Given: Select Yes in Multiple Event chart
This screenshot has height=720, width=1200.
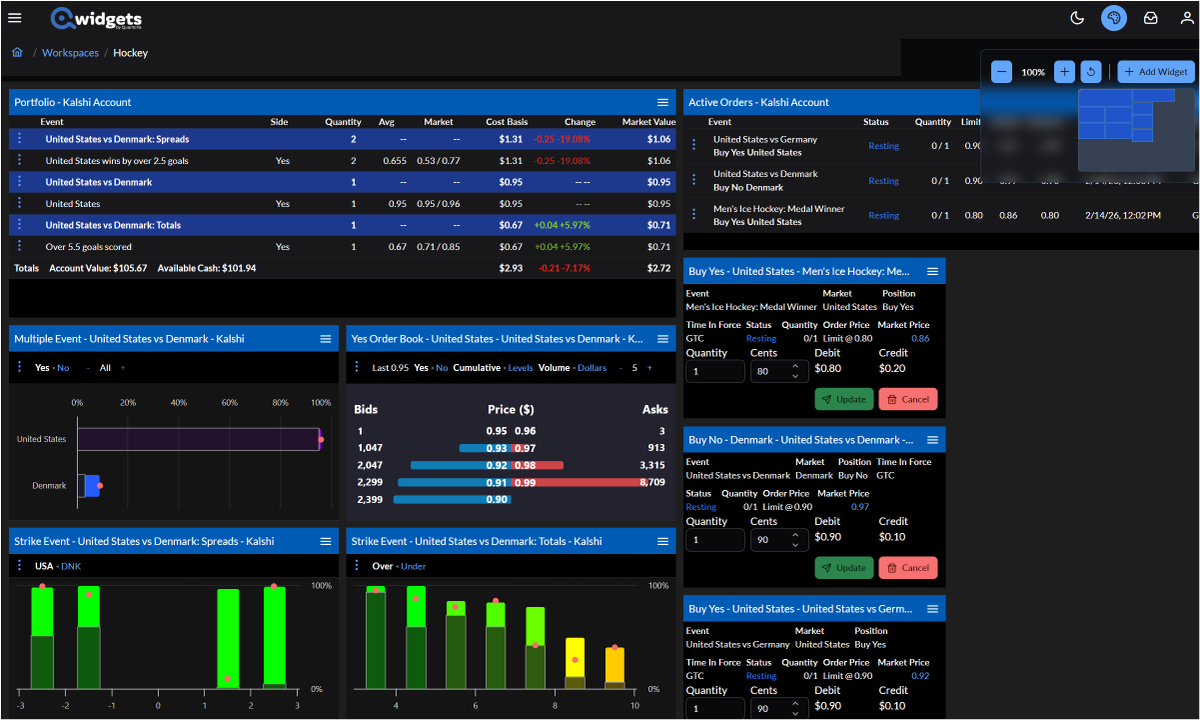Looking at the screenshot, I should tap(42, 368).
